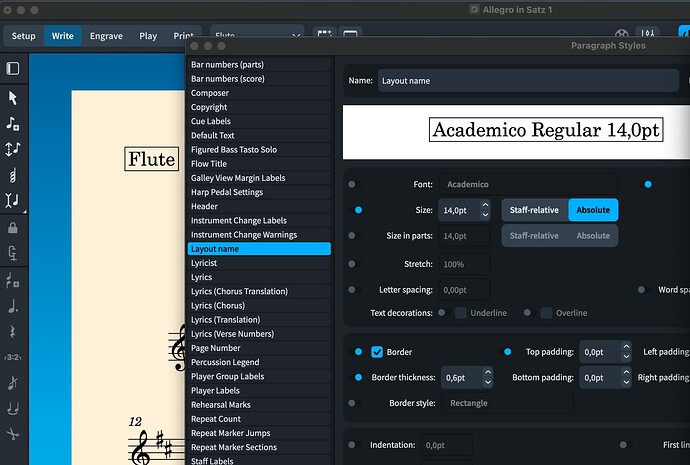Screen dimensions: 690x465
Task: Toggle the left panel display icon
Action: (x=13, y=69)
